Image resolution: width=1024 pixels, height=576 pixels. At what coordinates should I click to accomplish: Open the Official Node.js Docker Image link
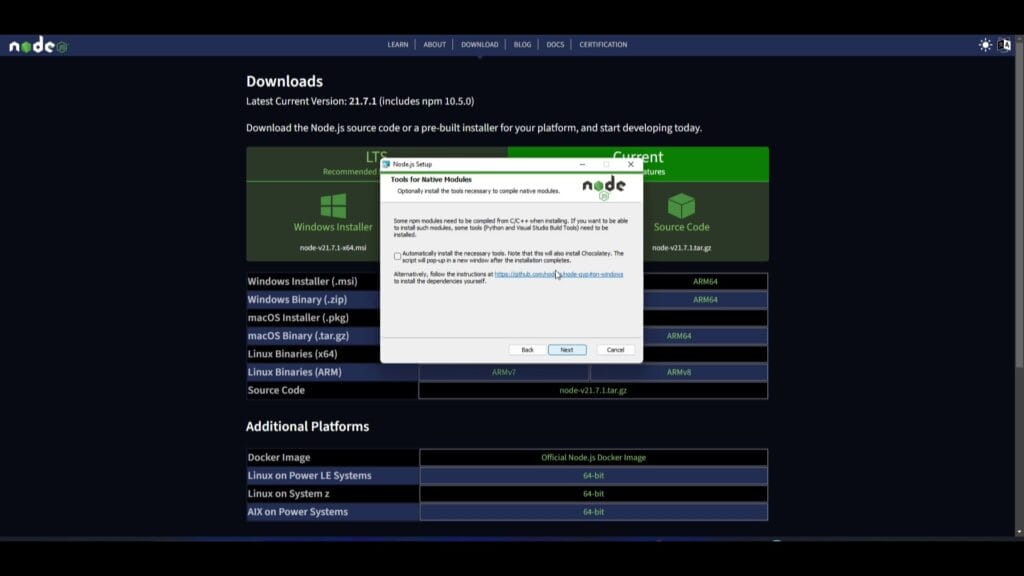pos(593,457)
